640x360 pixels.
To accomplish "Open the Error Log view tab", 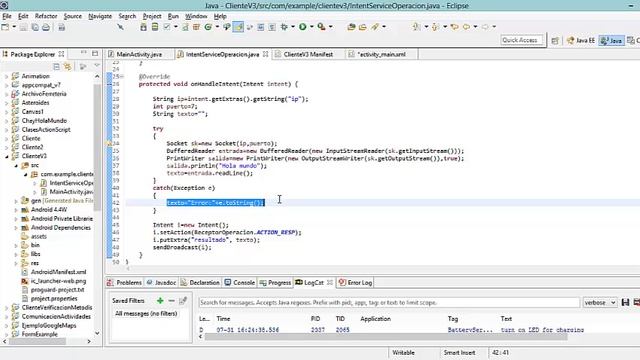I will [356, 282].
